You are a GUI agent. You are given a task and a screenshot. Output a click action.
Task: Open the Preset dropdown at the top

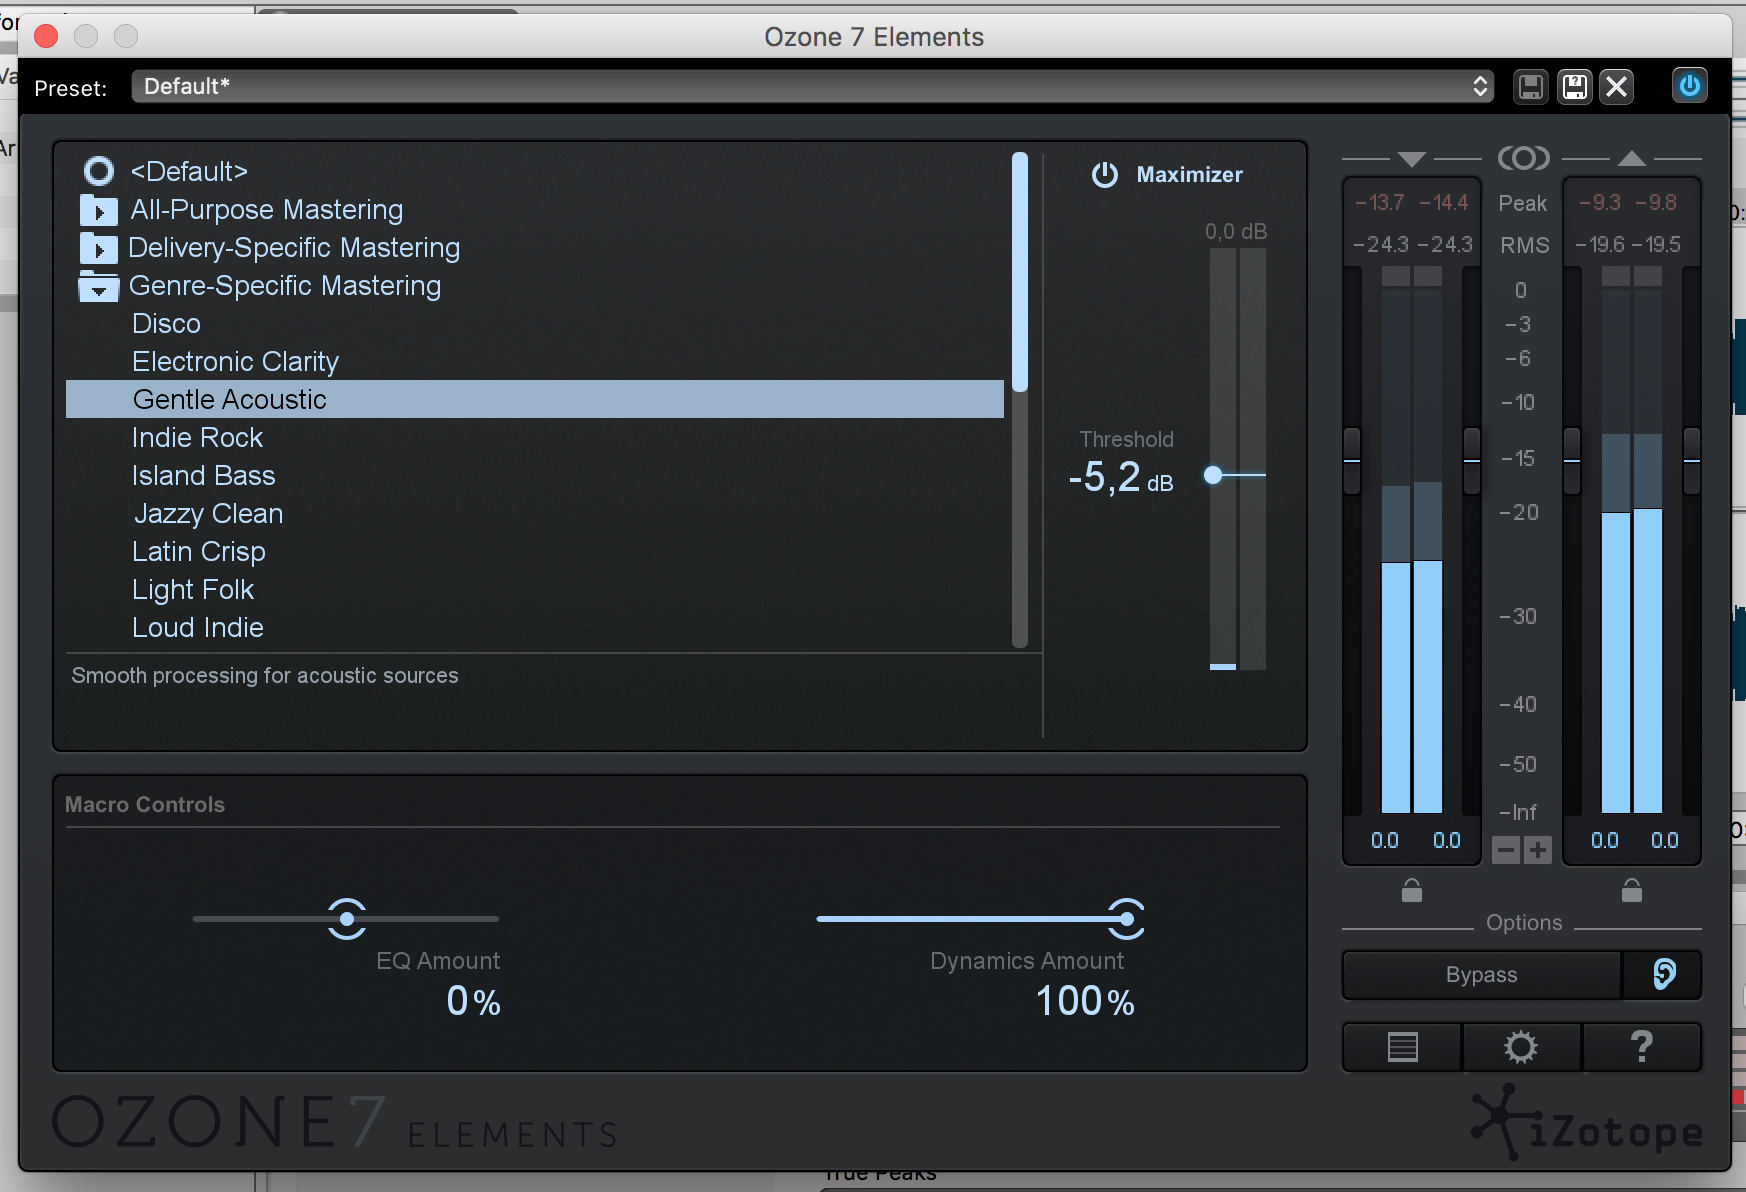(x=810, y=86)
